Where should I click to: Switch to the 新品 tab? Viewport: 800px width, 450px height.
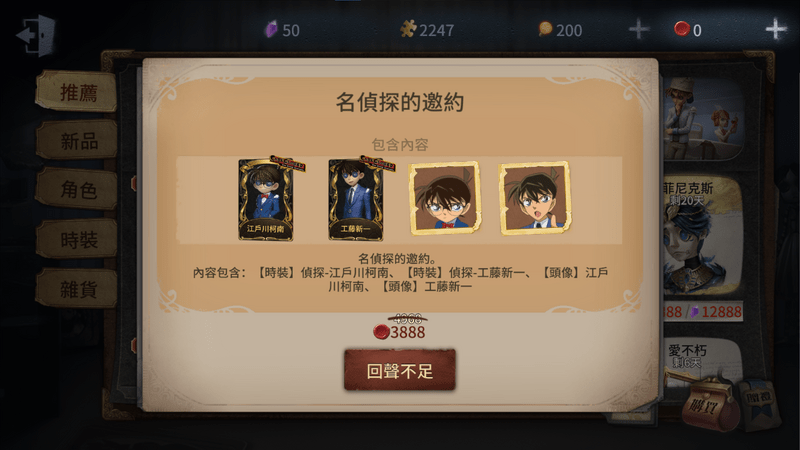point(78,141)
